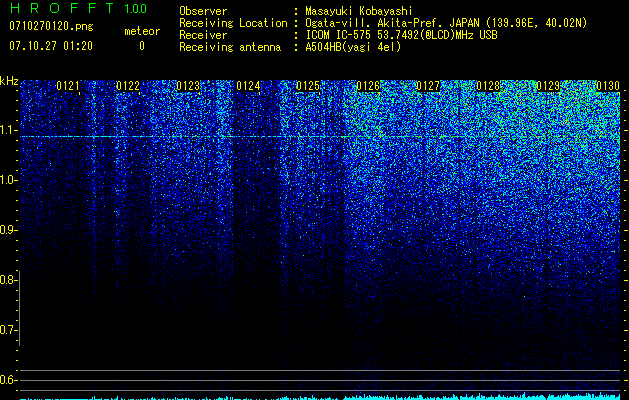Click the meteor count value 0
629x400 pixels.
click(142, 46)
